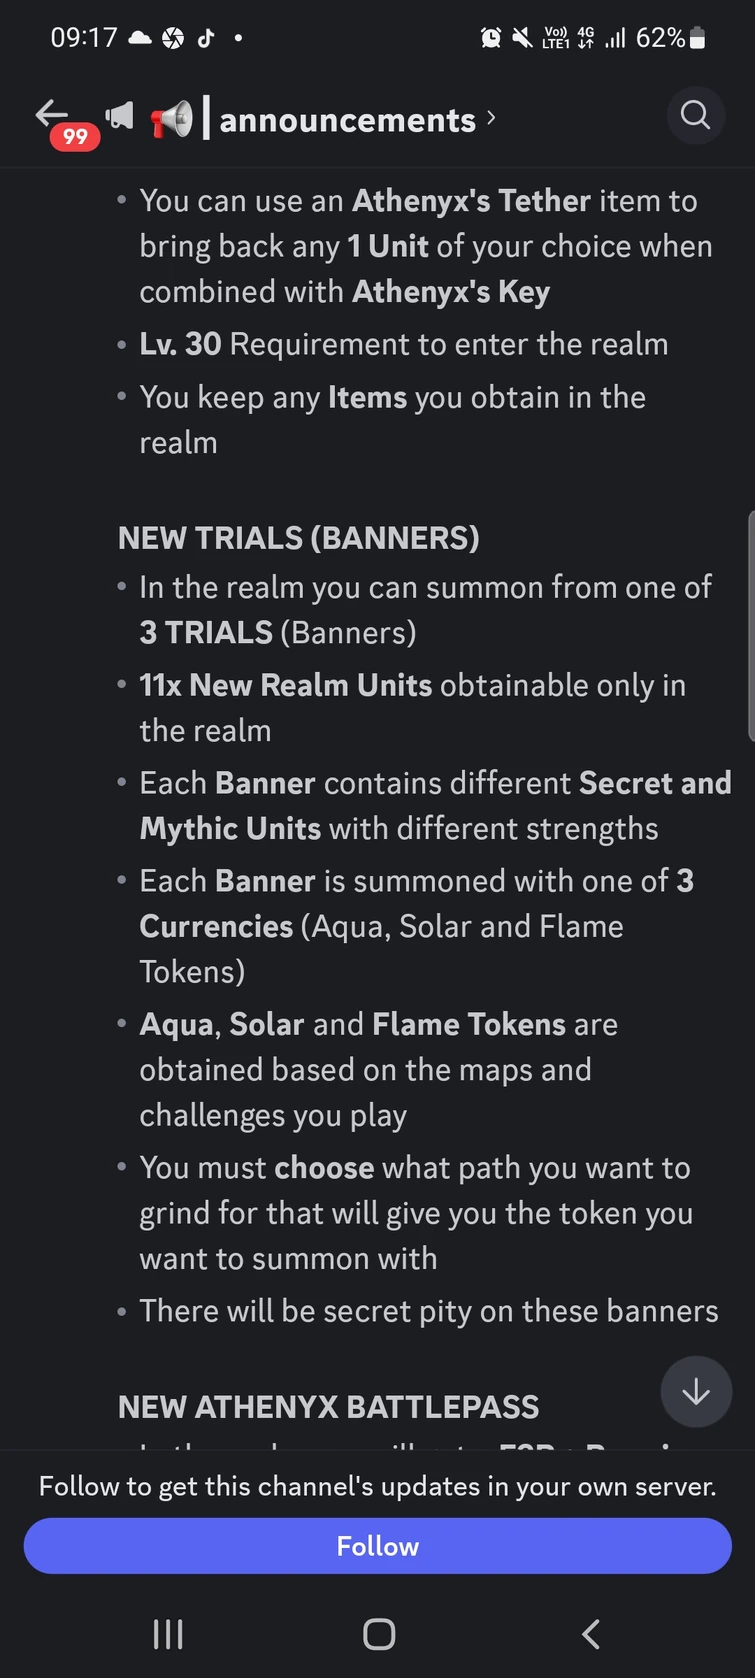The width and height of the screenshot is (755, 1678).
Task: Tap the TikTok icon in status bar
Action: click(205, 38)
